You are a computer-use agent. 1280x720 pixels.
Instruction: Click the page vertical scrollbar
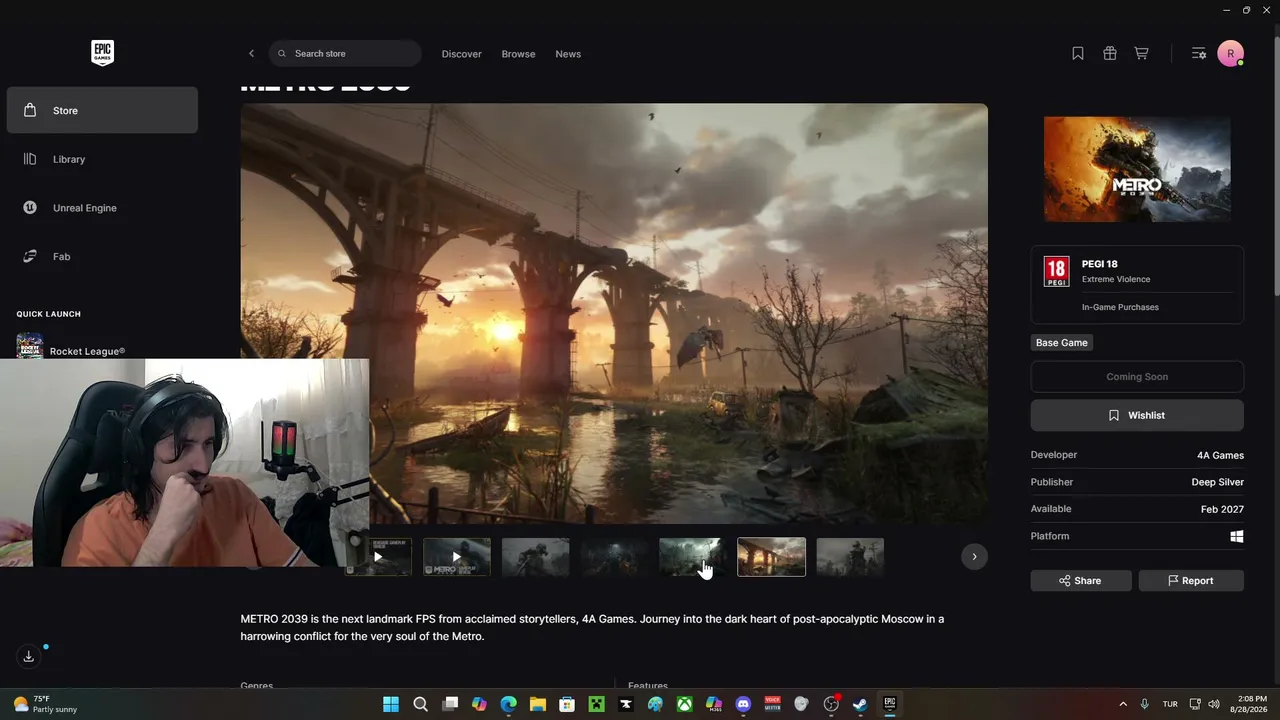1276,166
